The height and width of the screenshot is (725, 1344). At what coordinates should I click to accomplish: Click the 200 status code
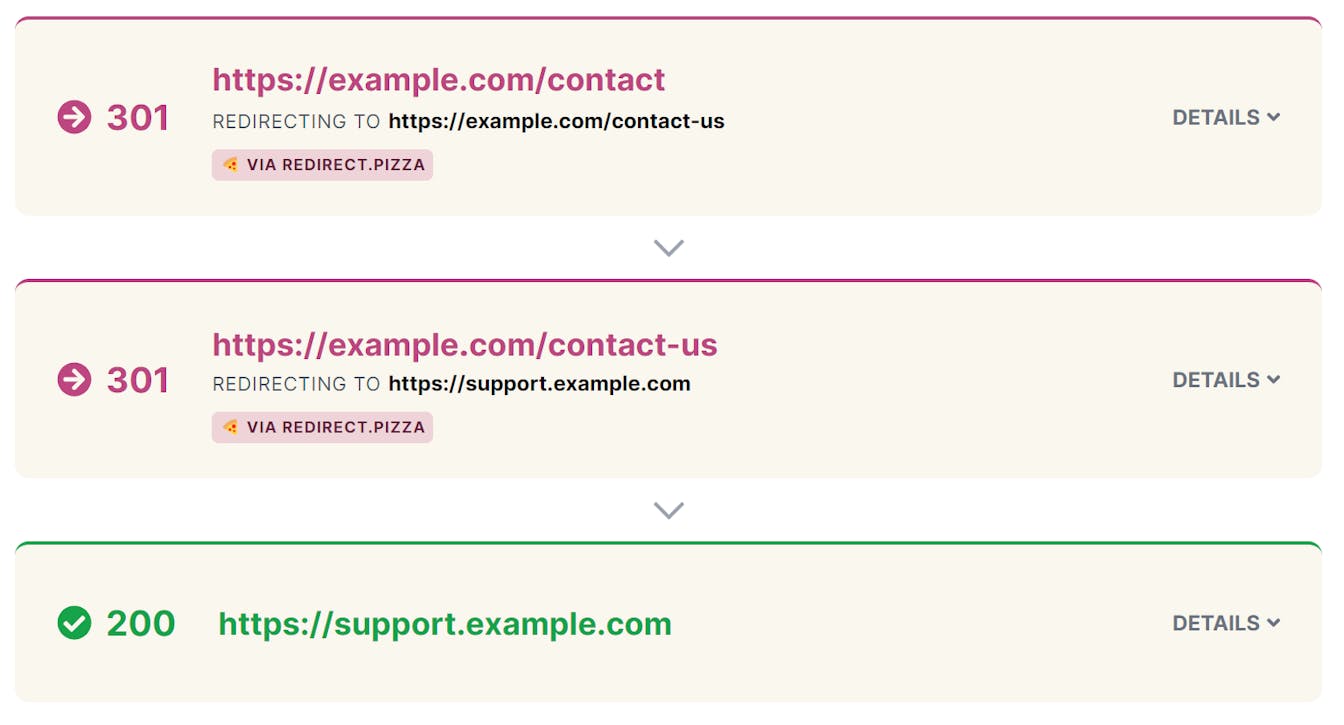[141, 623]
